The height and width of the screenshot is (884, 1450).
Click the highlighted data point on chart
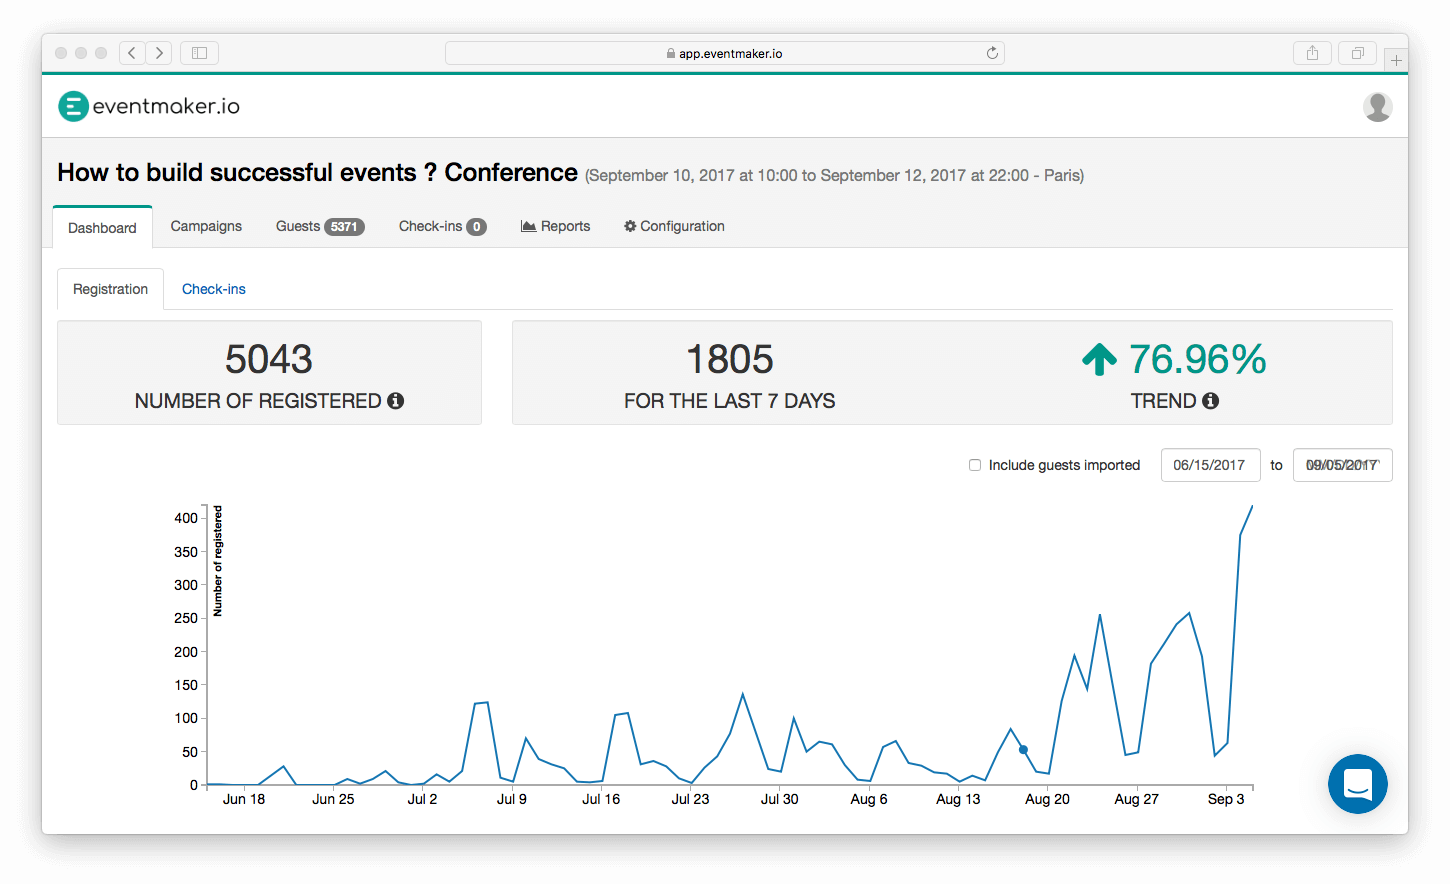[x=1023, y=750]
